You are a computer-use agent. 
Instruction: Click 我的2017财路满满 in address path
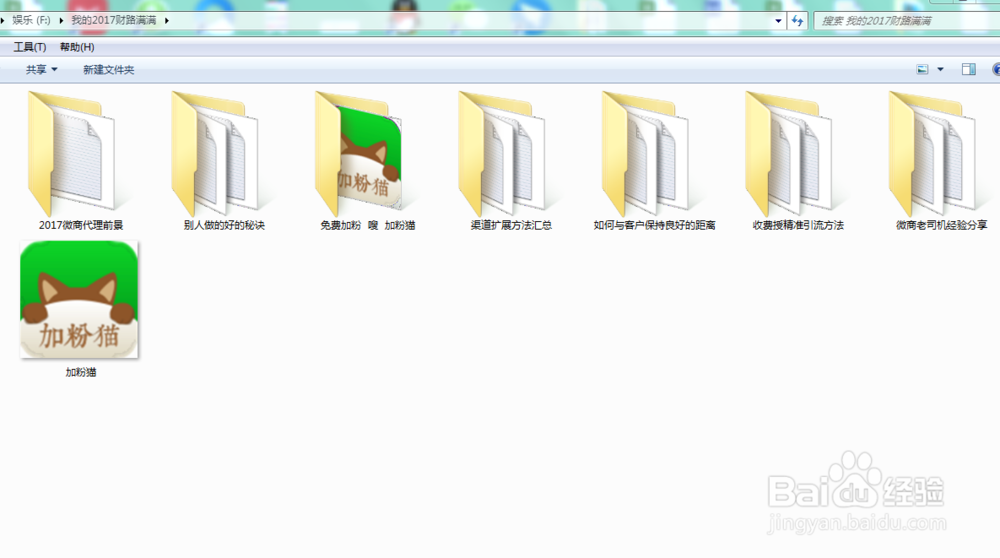pos(114,20)
